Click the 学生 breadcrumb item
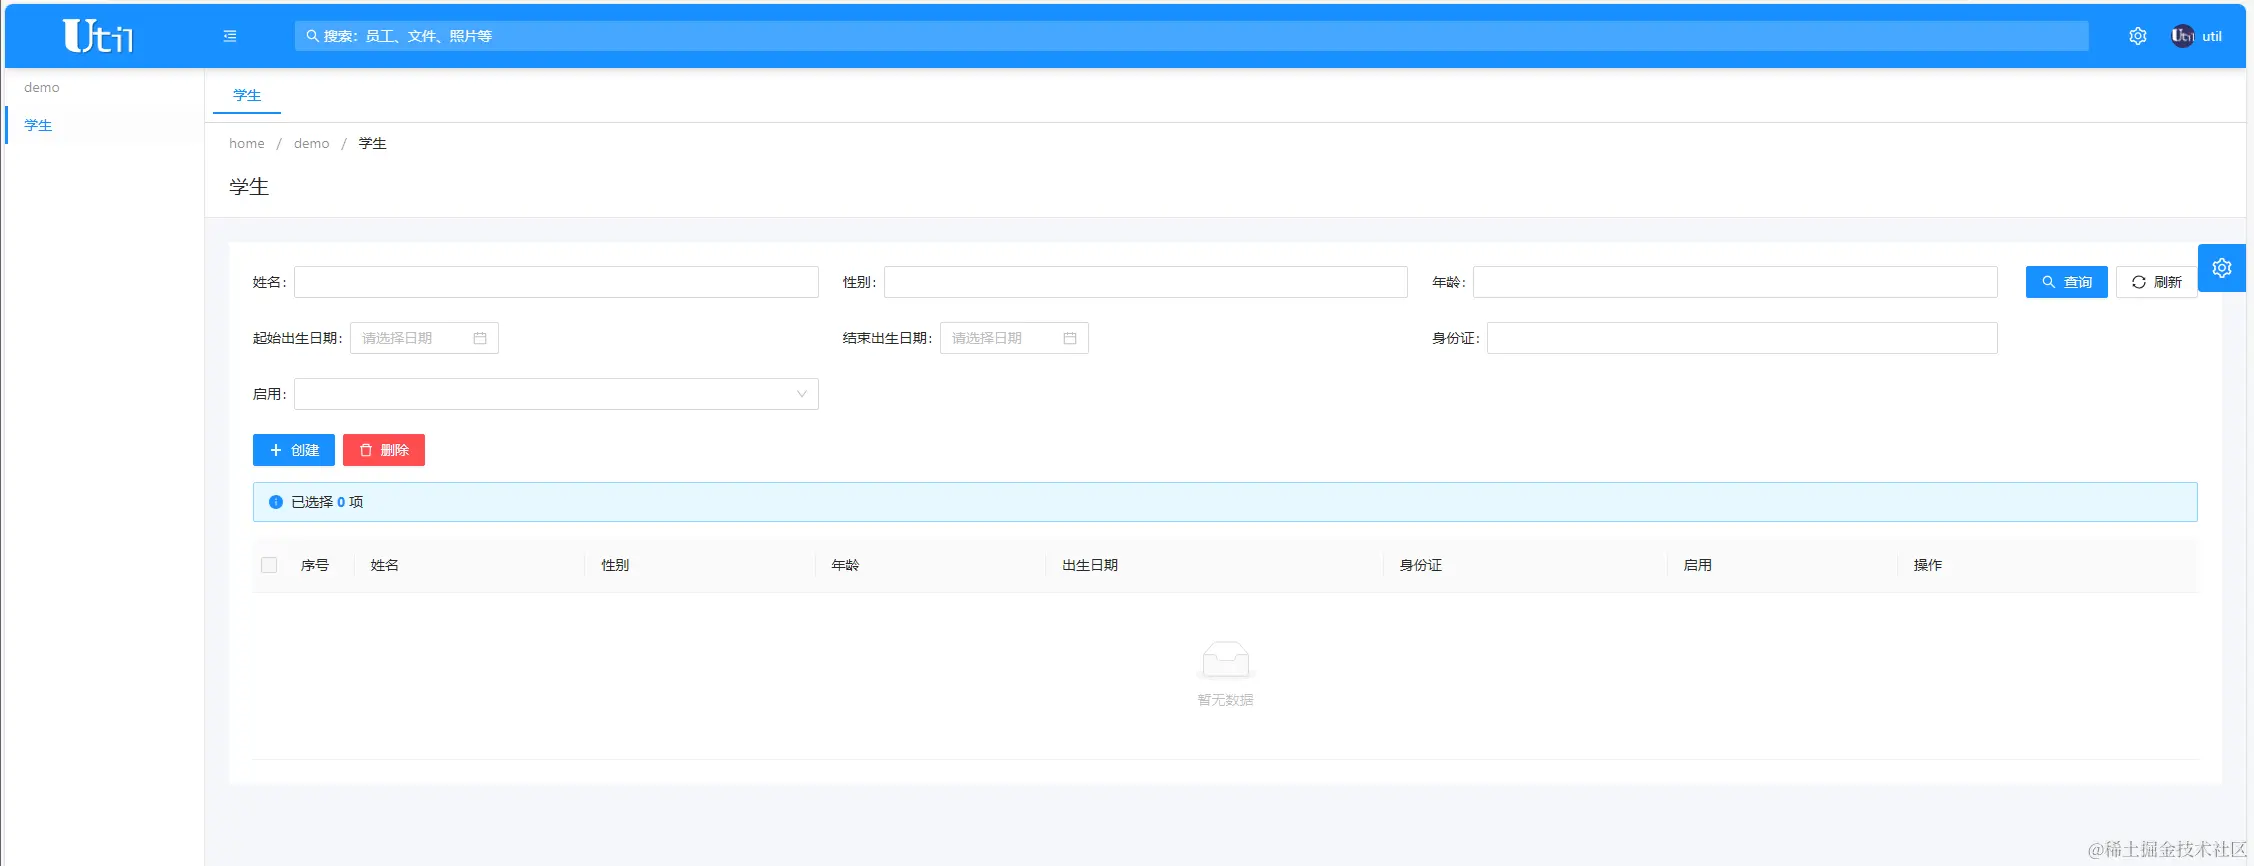 (x=373, y=143)
